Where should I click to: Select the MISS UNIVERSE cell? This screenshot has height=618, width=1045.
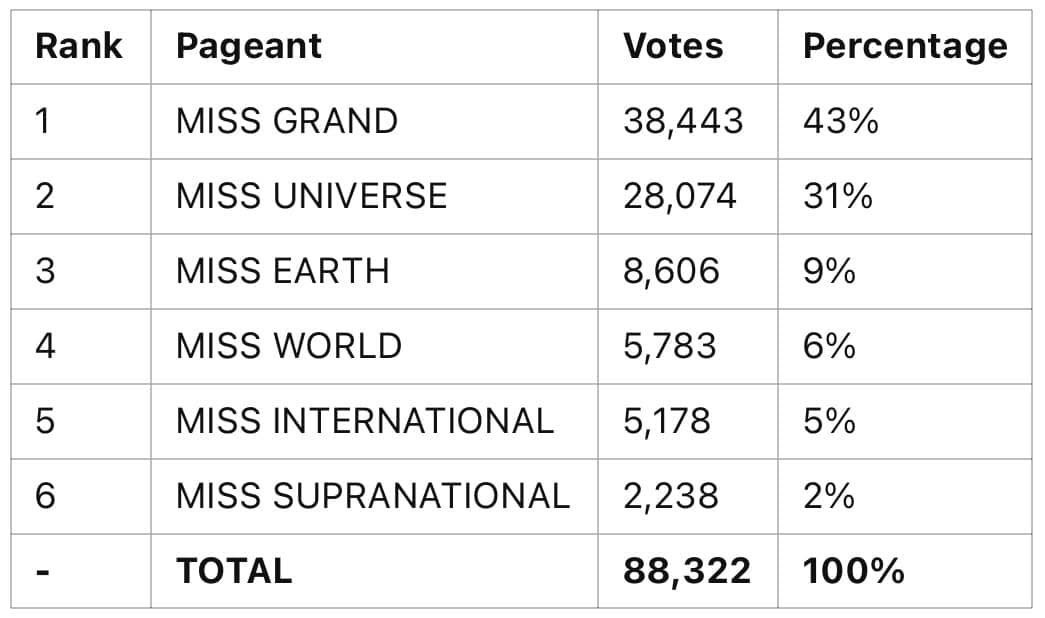coord(311,196)
